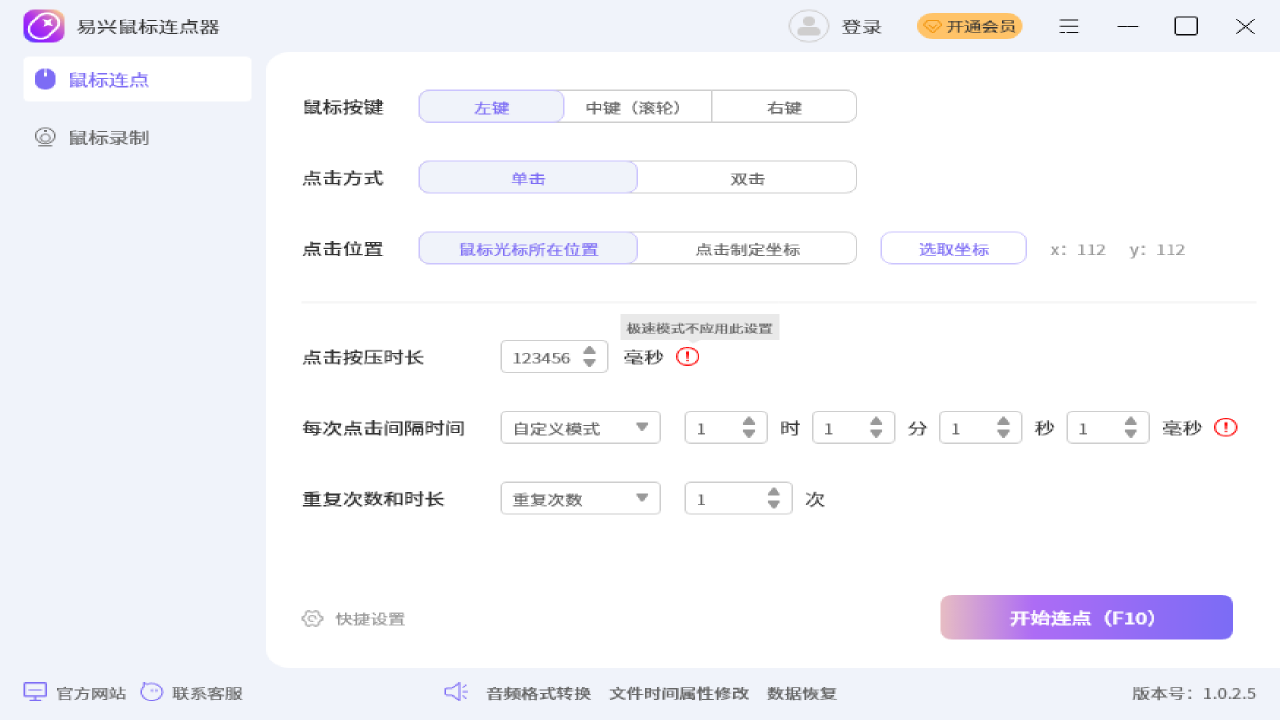The height and width of the screenshot is (720, 1280).
Task: Click the red warning icon beside press duration
Action: pyautogui.click(x=688, y=357)
